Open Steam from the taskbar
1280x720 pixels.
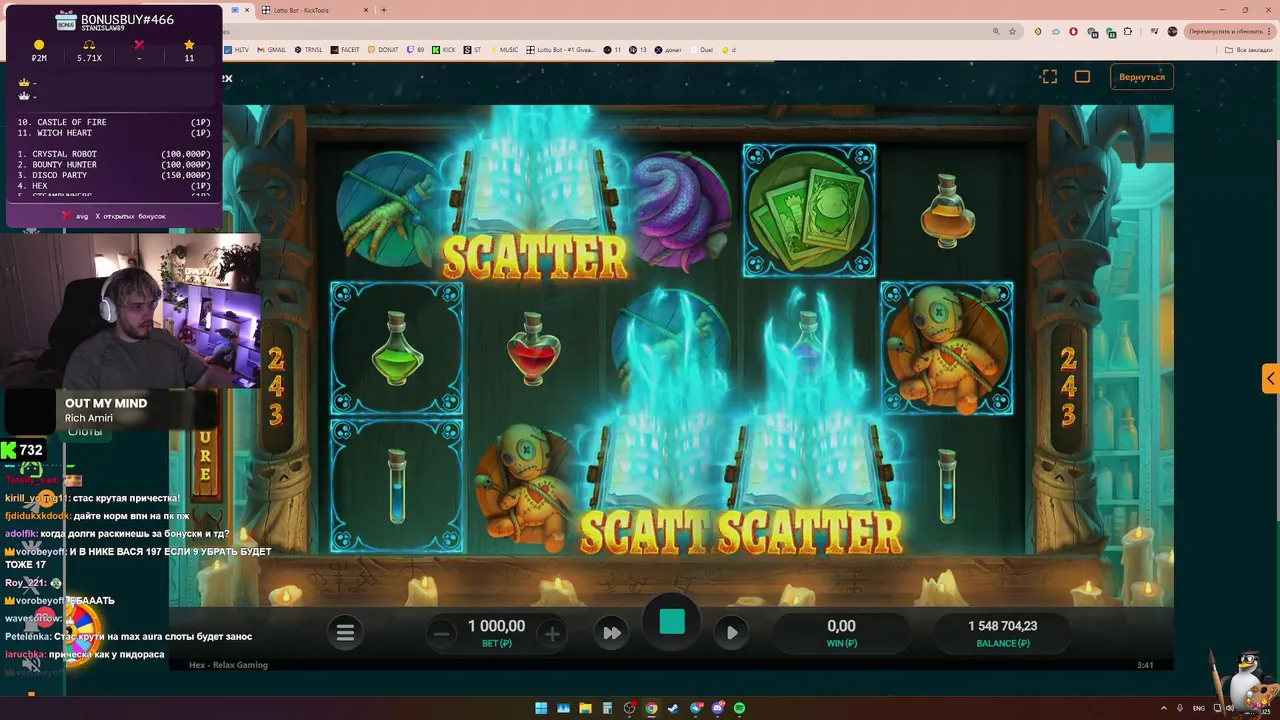click(673, 708)
